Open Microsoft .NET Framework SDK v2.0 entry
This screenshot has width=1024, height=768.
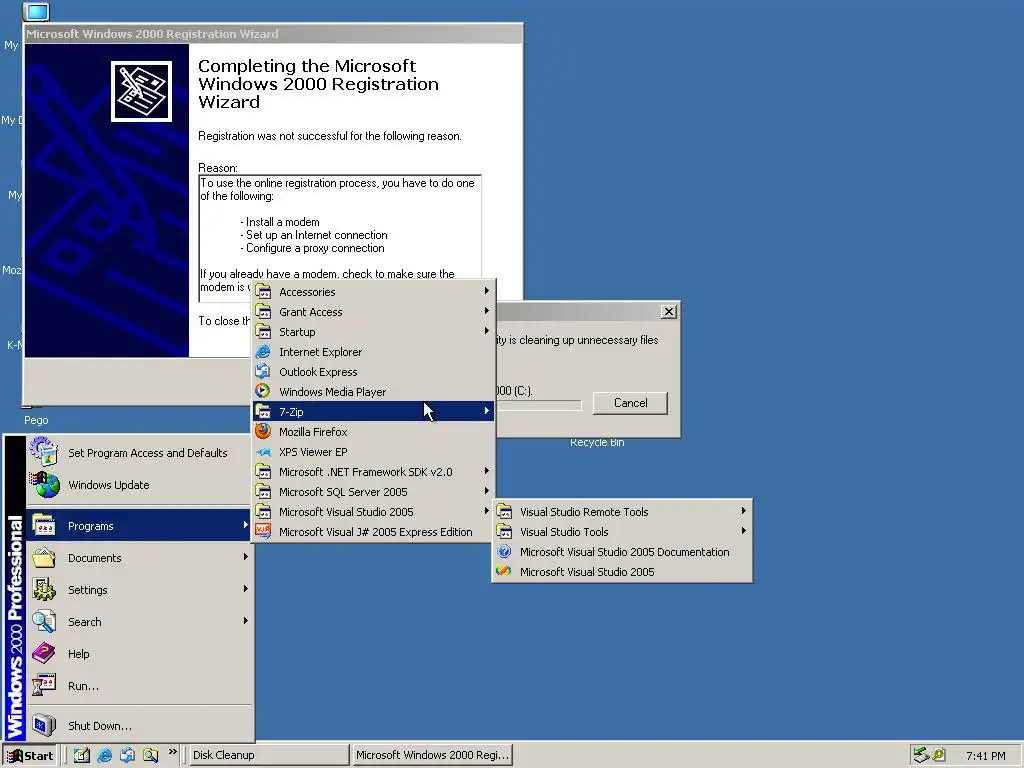point(374,472)
